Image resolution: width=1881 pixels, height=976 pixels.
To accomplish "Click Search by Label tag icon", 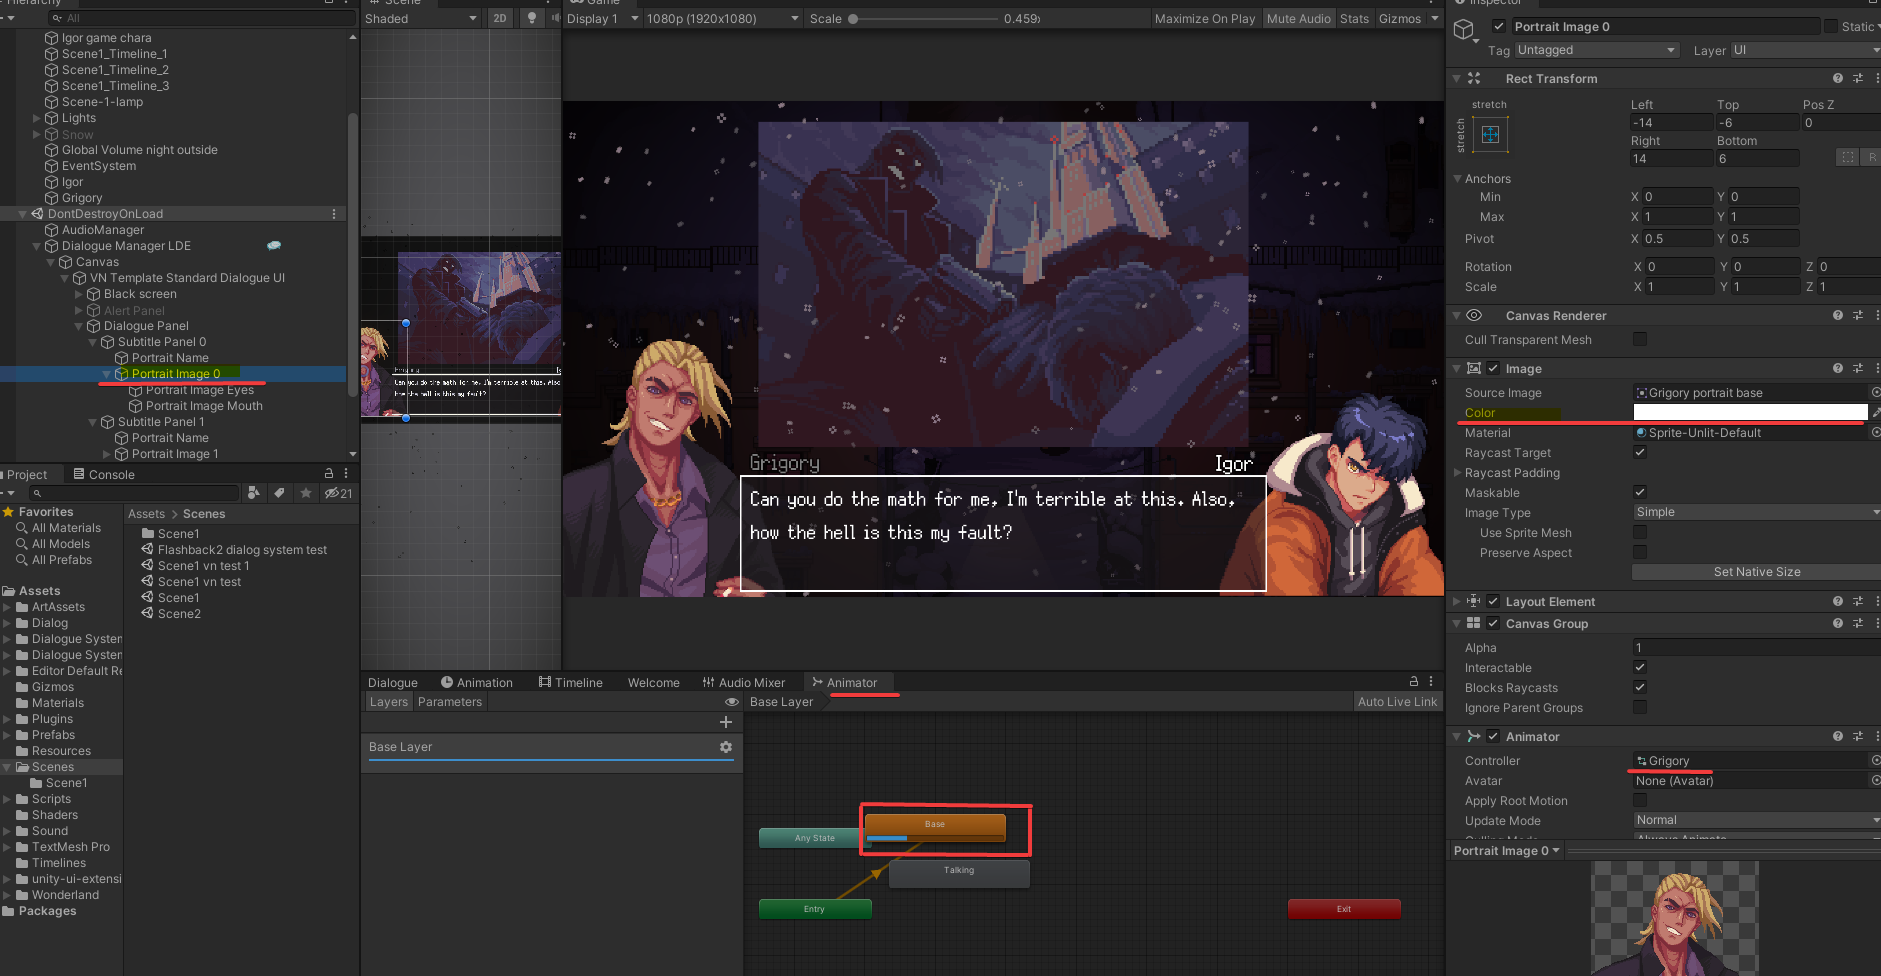I will (x=280, y=493).
